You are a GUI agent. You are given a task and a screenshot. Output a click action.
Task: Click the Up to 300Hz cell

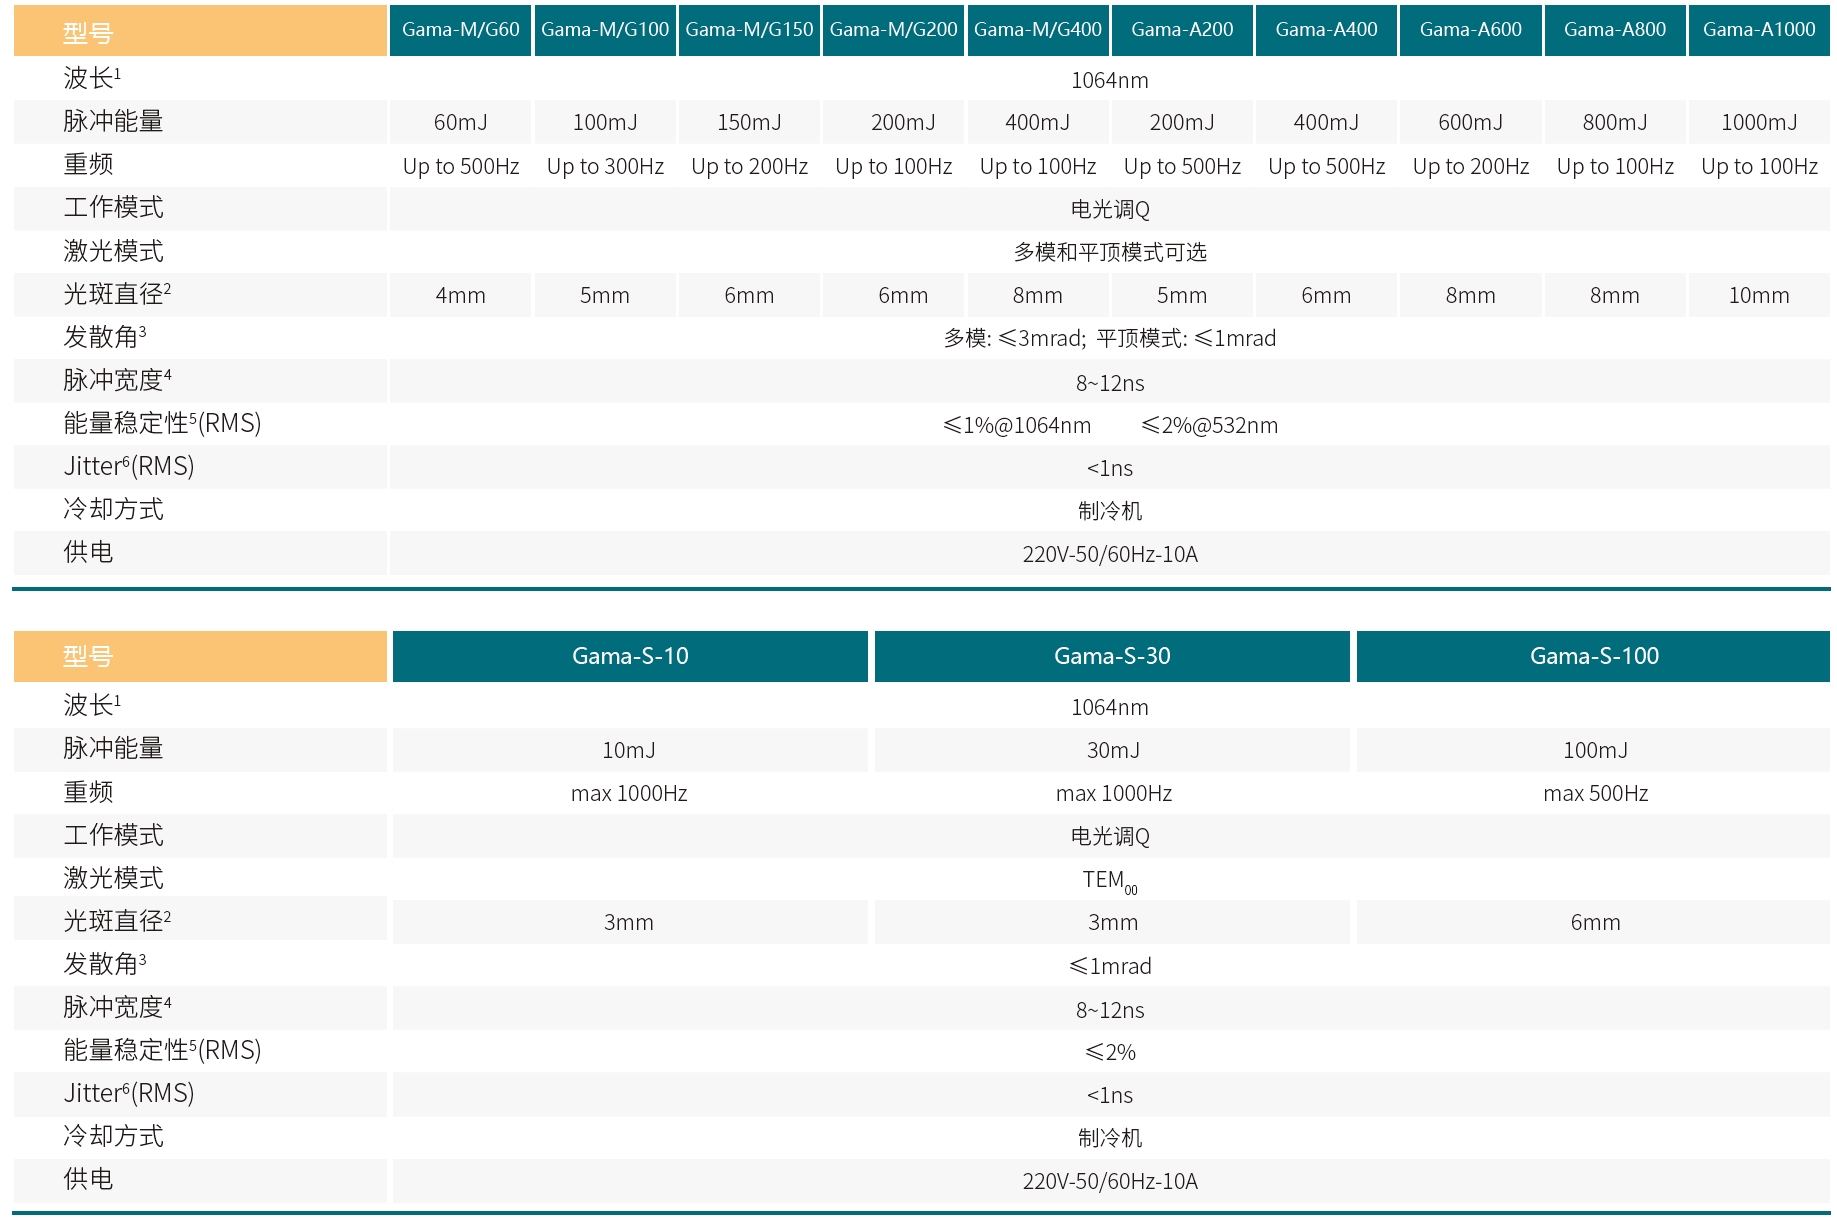coord(605,166)
